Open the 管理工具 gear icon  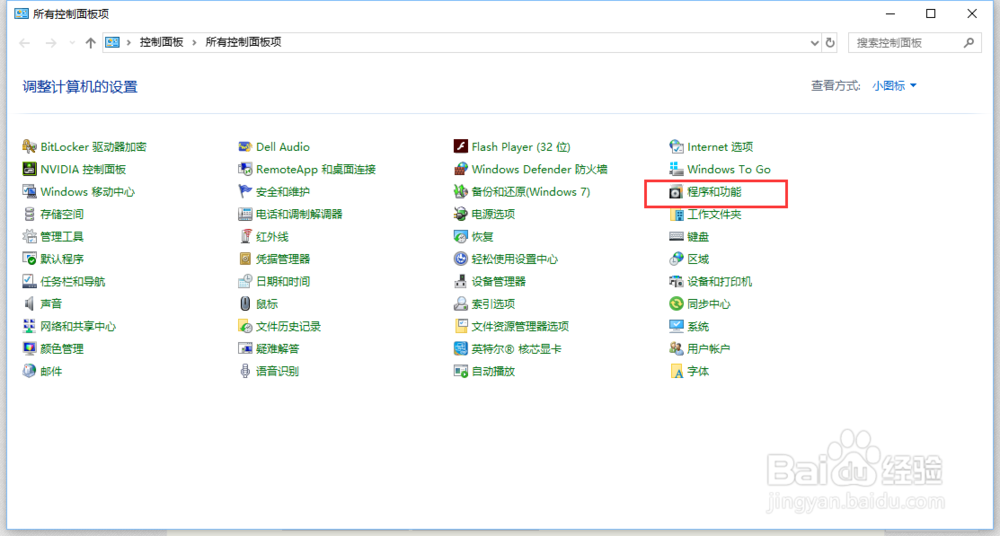coord(29,237)
